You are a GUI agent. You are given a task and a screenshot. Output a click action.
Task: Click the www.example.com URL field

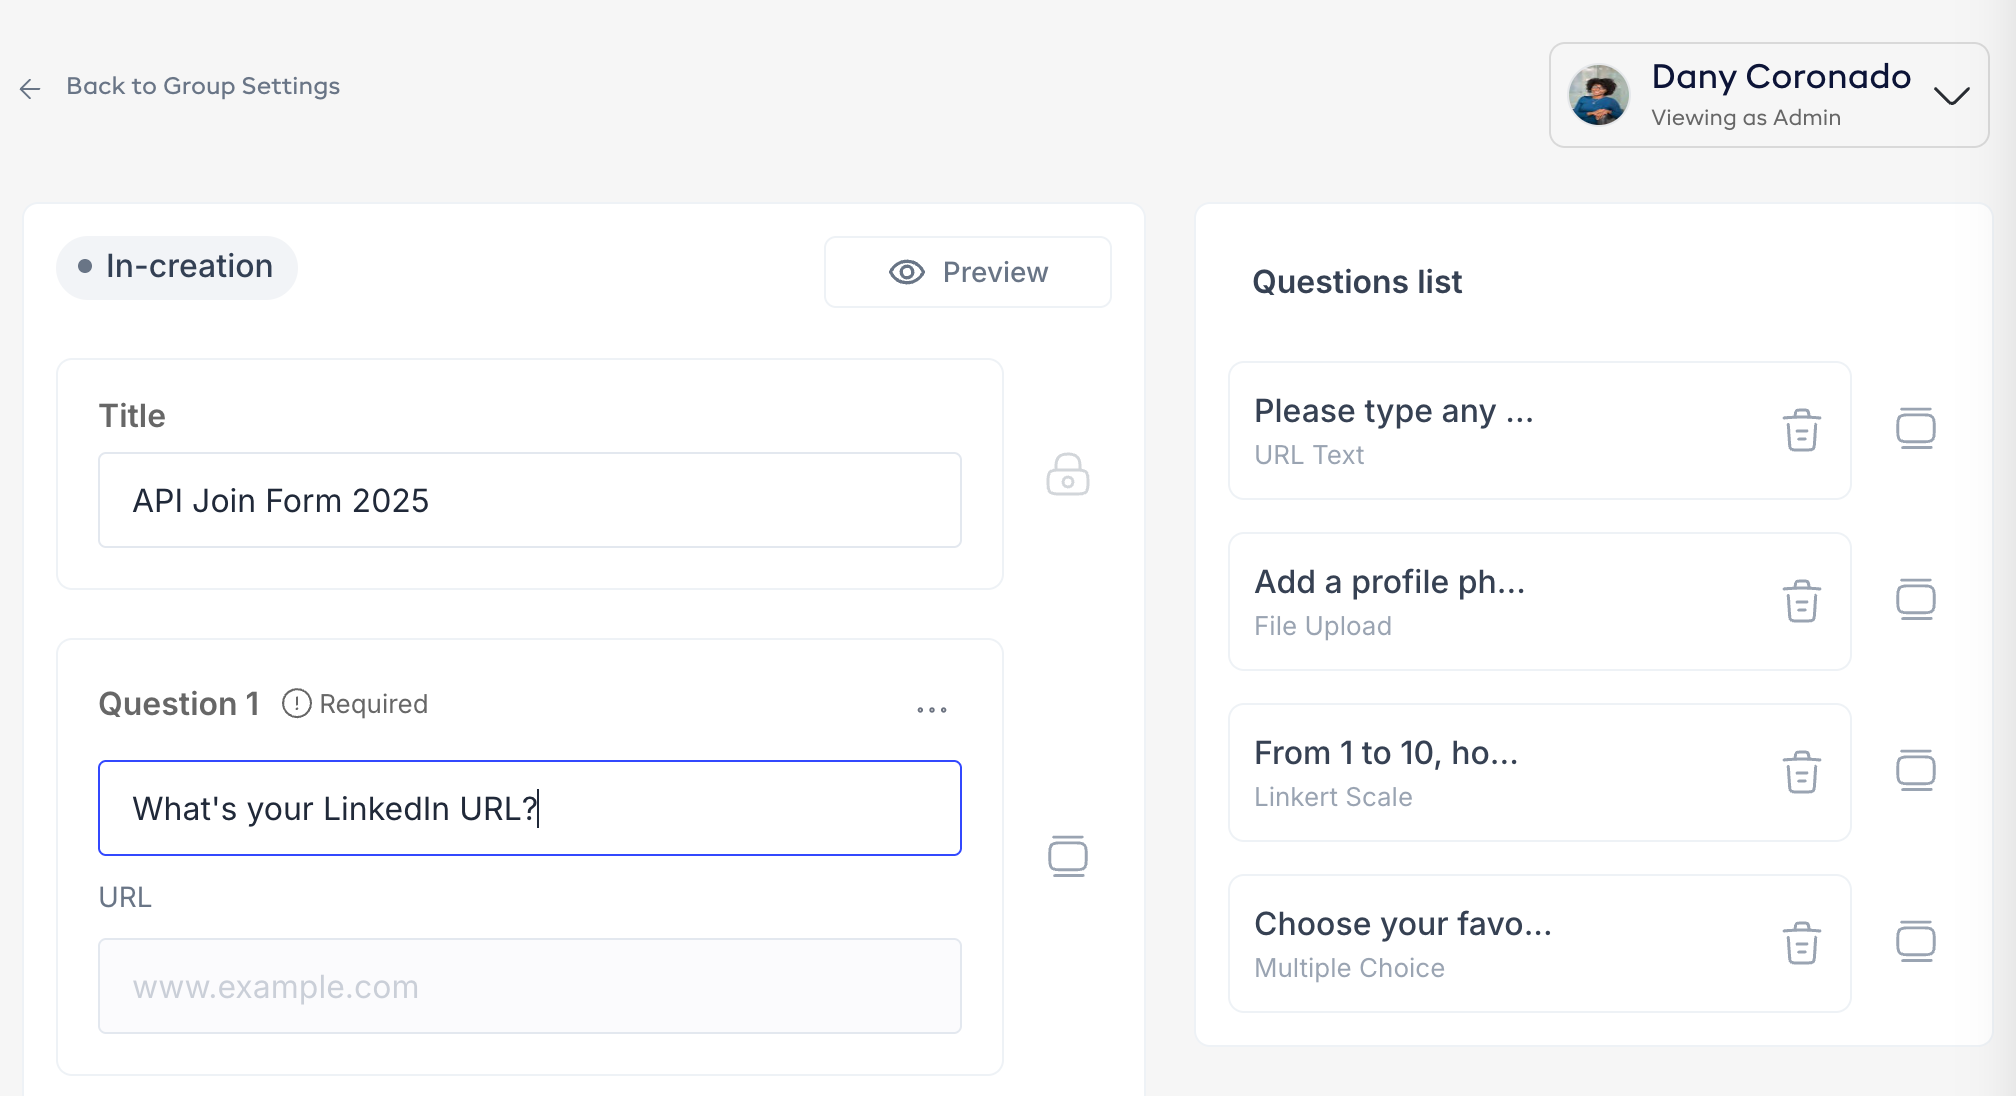click(529, 986)
